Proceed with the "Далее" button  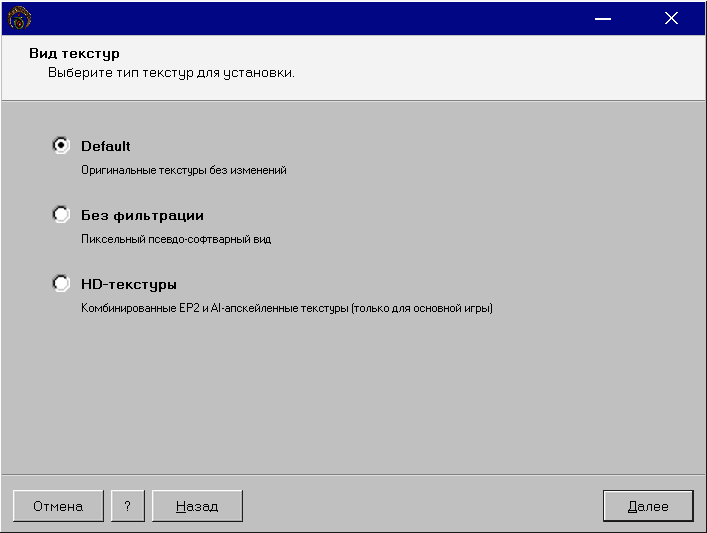coord(648,506)
